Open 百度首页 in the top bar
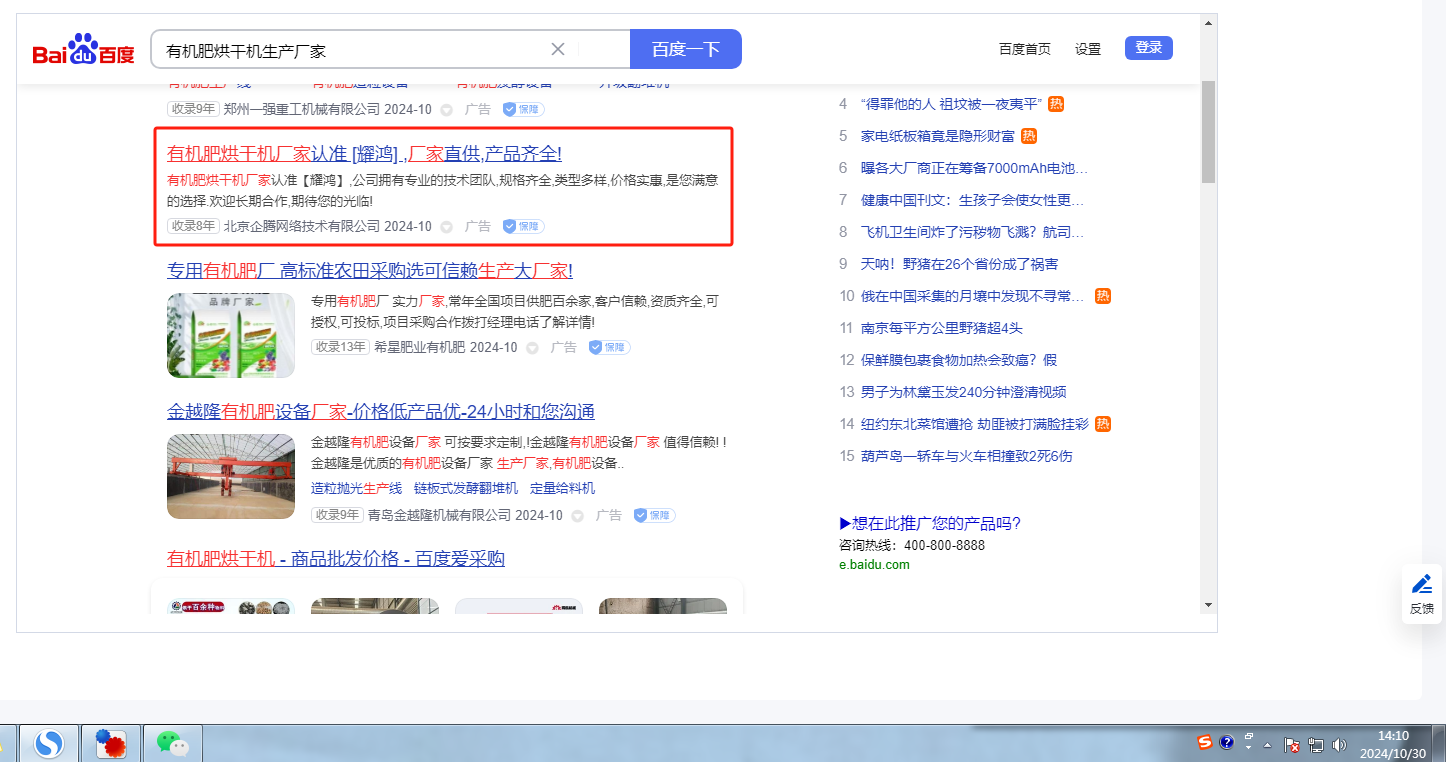This screenshot has width=1446, height=762. 1024,49
